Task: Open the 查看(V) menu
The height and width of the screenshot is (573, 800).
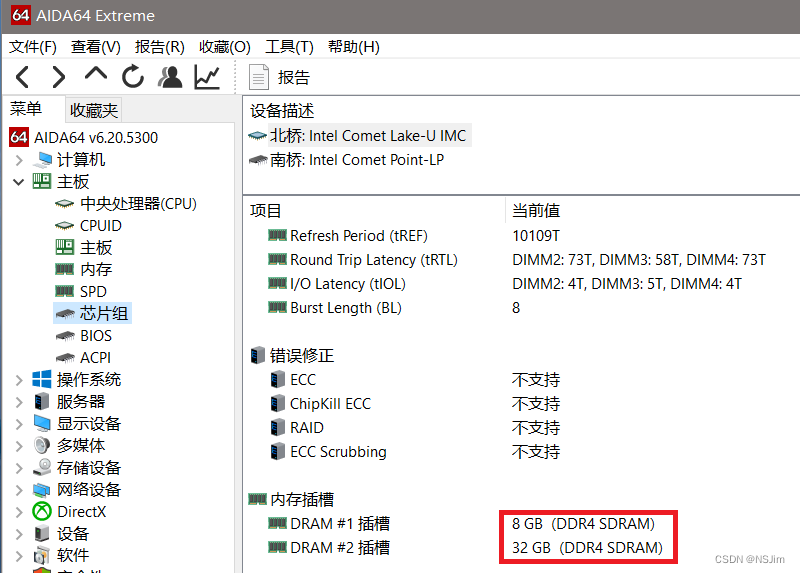Action: click(96, 47)
